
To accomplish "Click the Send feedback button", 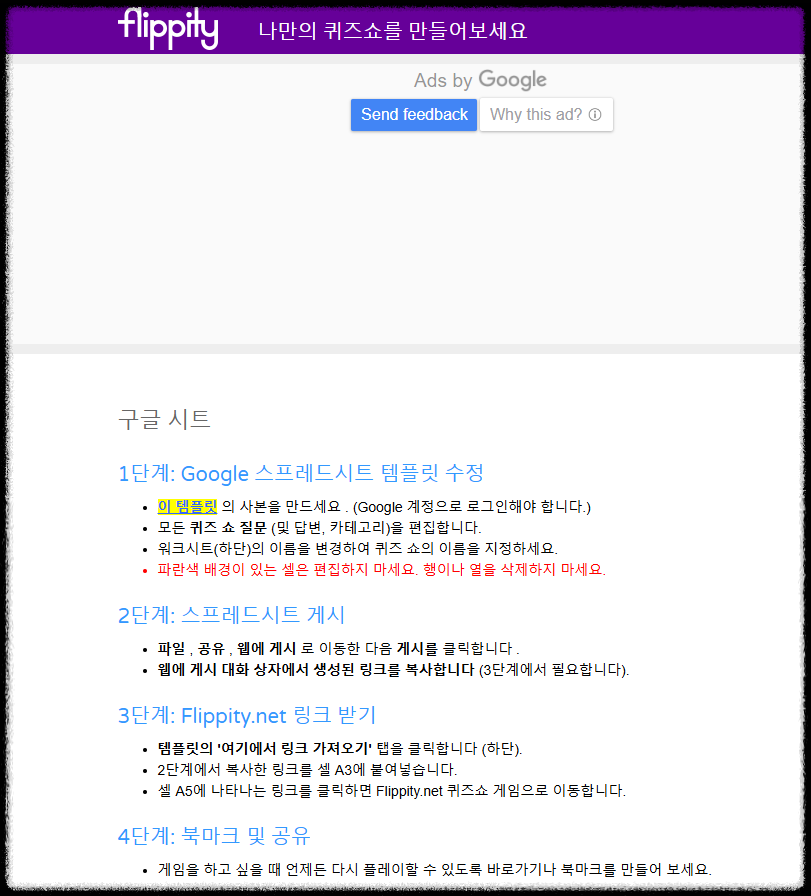I will tap(413, 114).
